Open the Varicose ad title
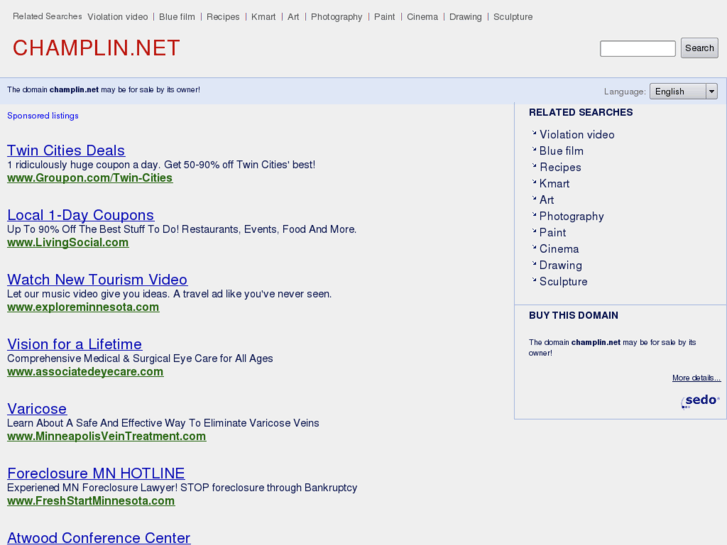727x545 pixels. (37, 408)
